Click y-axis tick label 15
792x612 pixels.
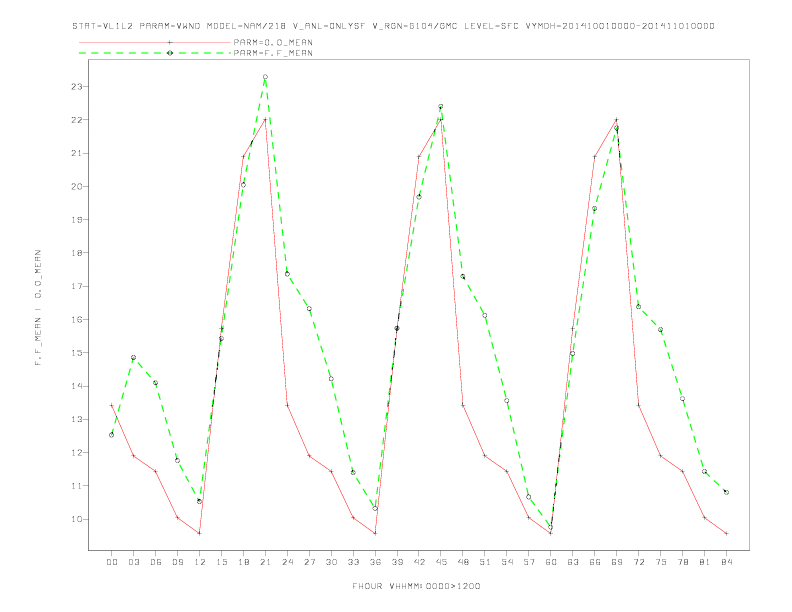(77, 353)
